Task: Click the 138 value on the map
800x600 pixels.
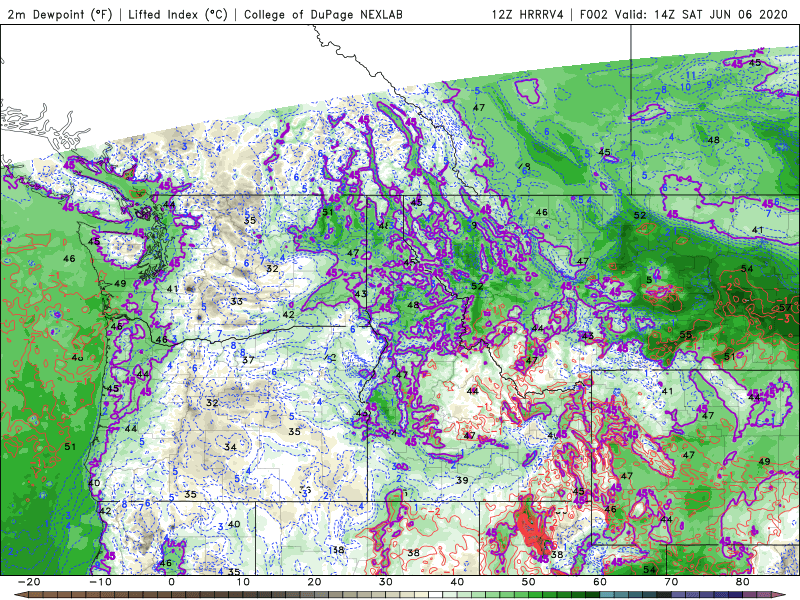Action: (336, 549)
